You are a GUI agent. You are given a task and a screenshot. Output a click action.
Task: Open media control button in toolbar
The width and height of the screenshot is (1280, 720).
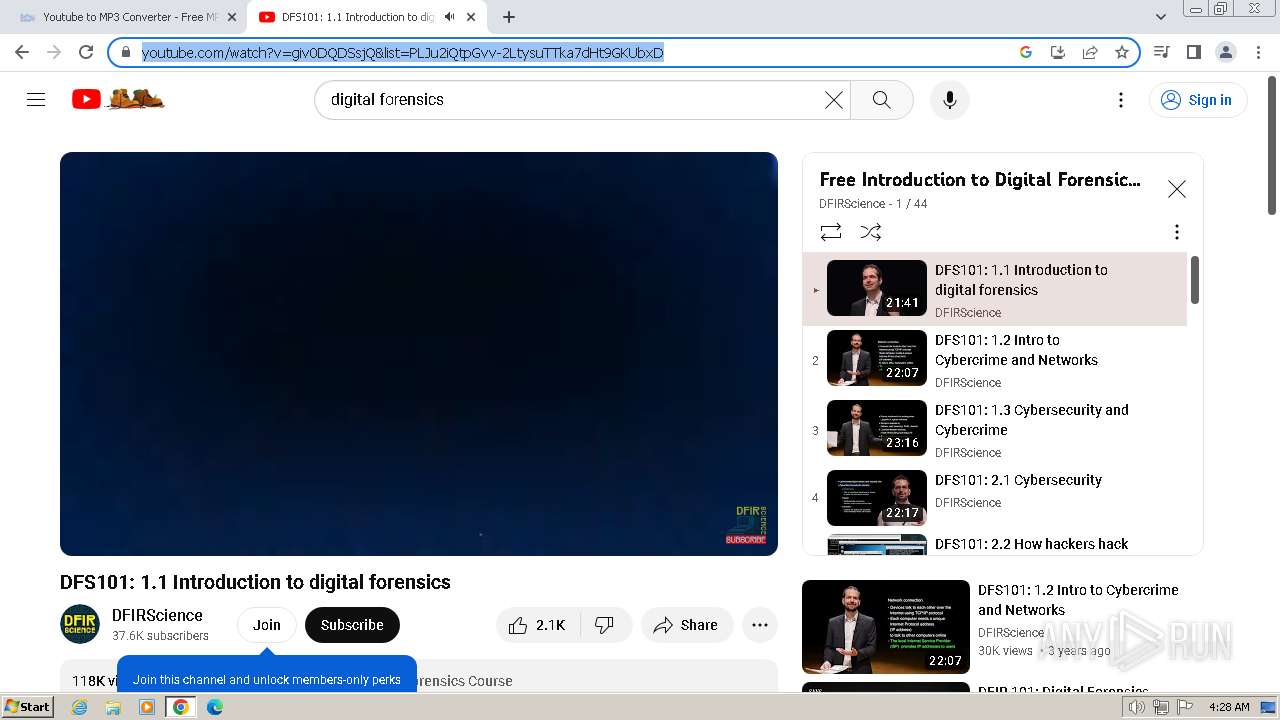click(x=1162, y=52)
